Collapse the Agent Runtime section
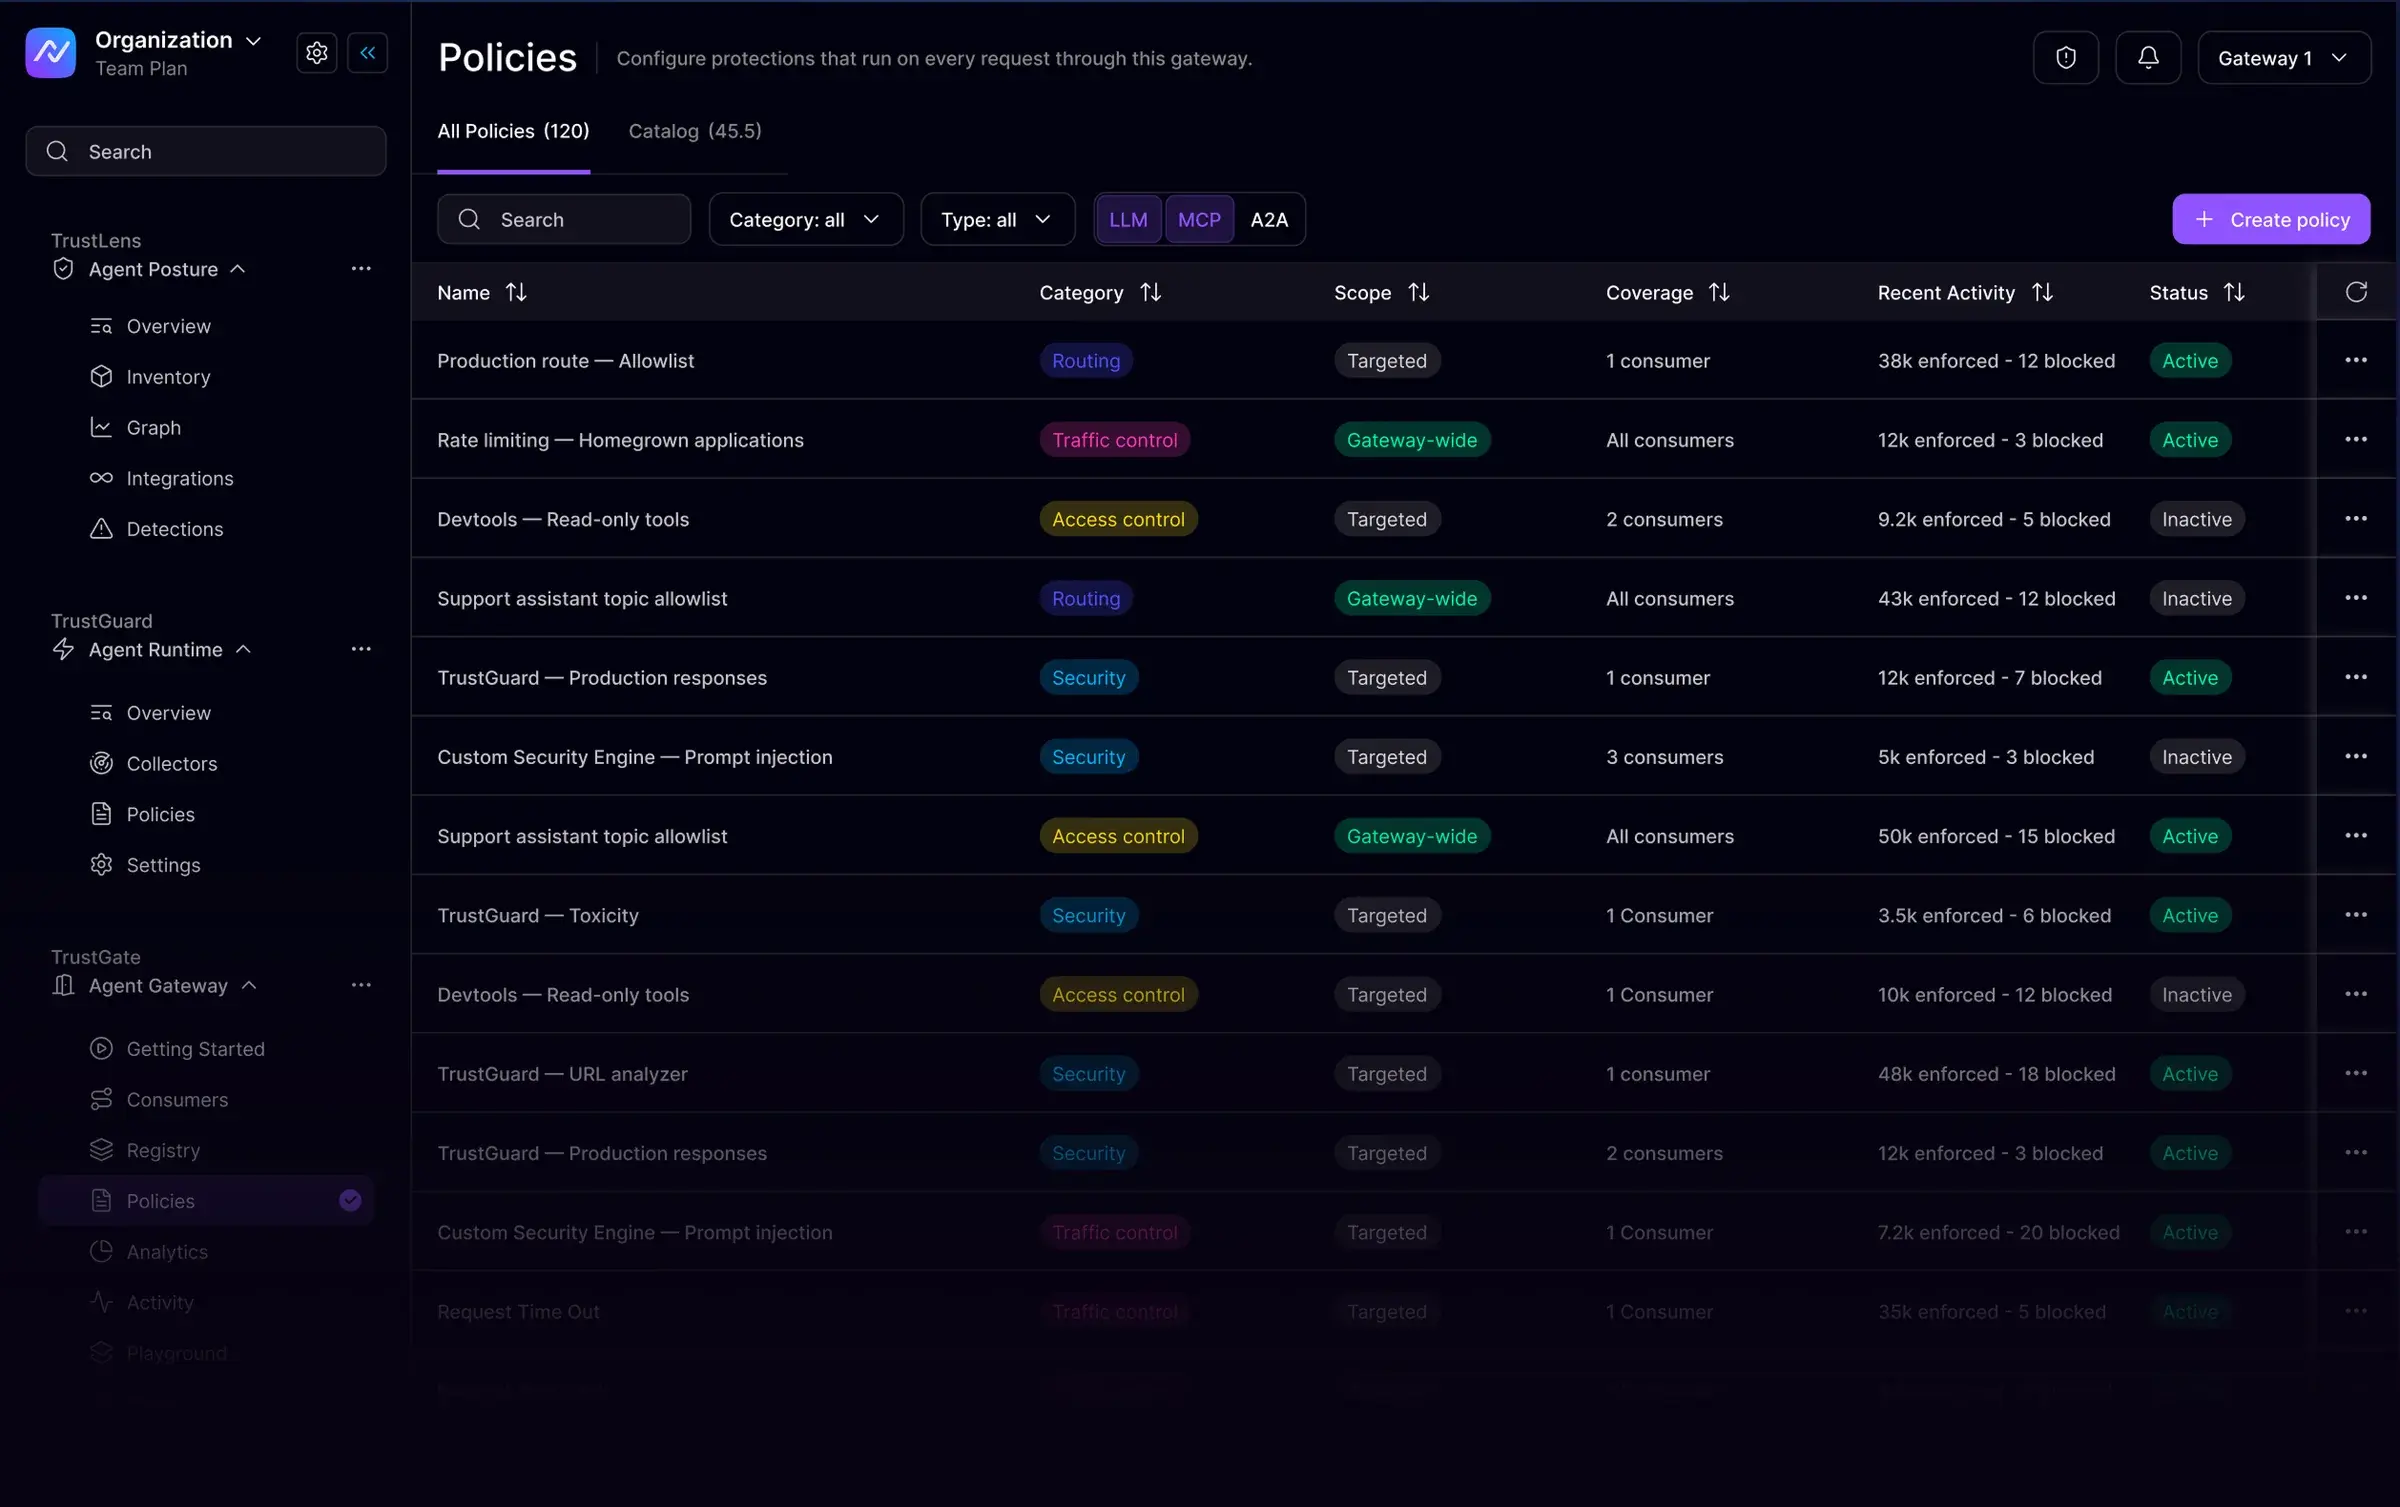The width and height of the screenshot is (2400, 1507). click(x=243, y=649)
